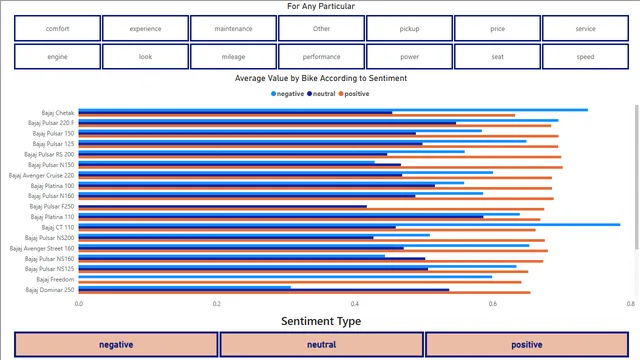Image resolution: width=640 pixels, height=360 pixels.
Task: Select the comfort slicer button
Action: [57, 29]
